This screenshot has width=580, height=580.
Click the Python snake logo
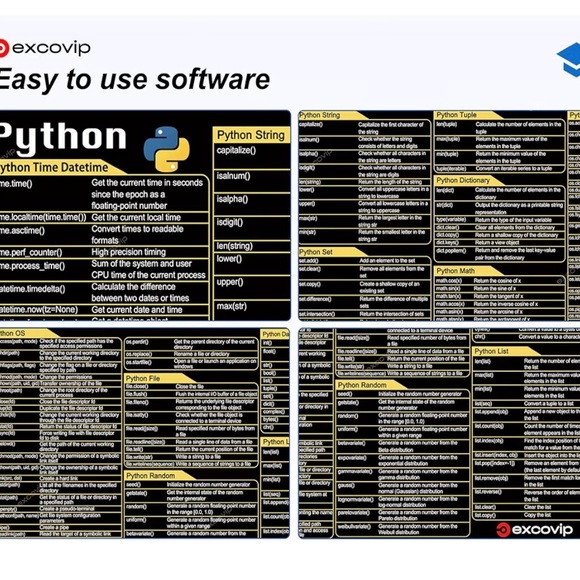(166, 149)
